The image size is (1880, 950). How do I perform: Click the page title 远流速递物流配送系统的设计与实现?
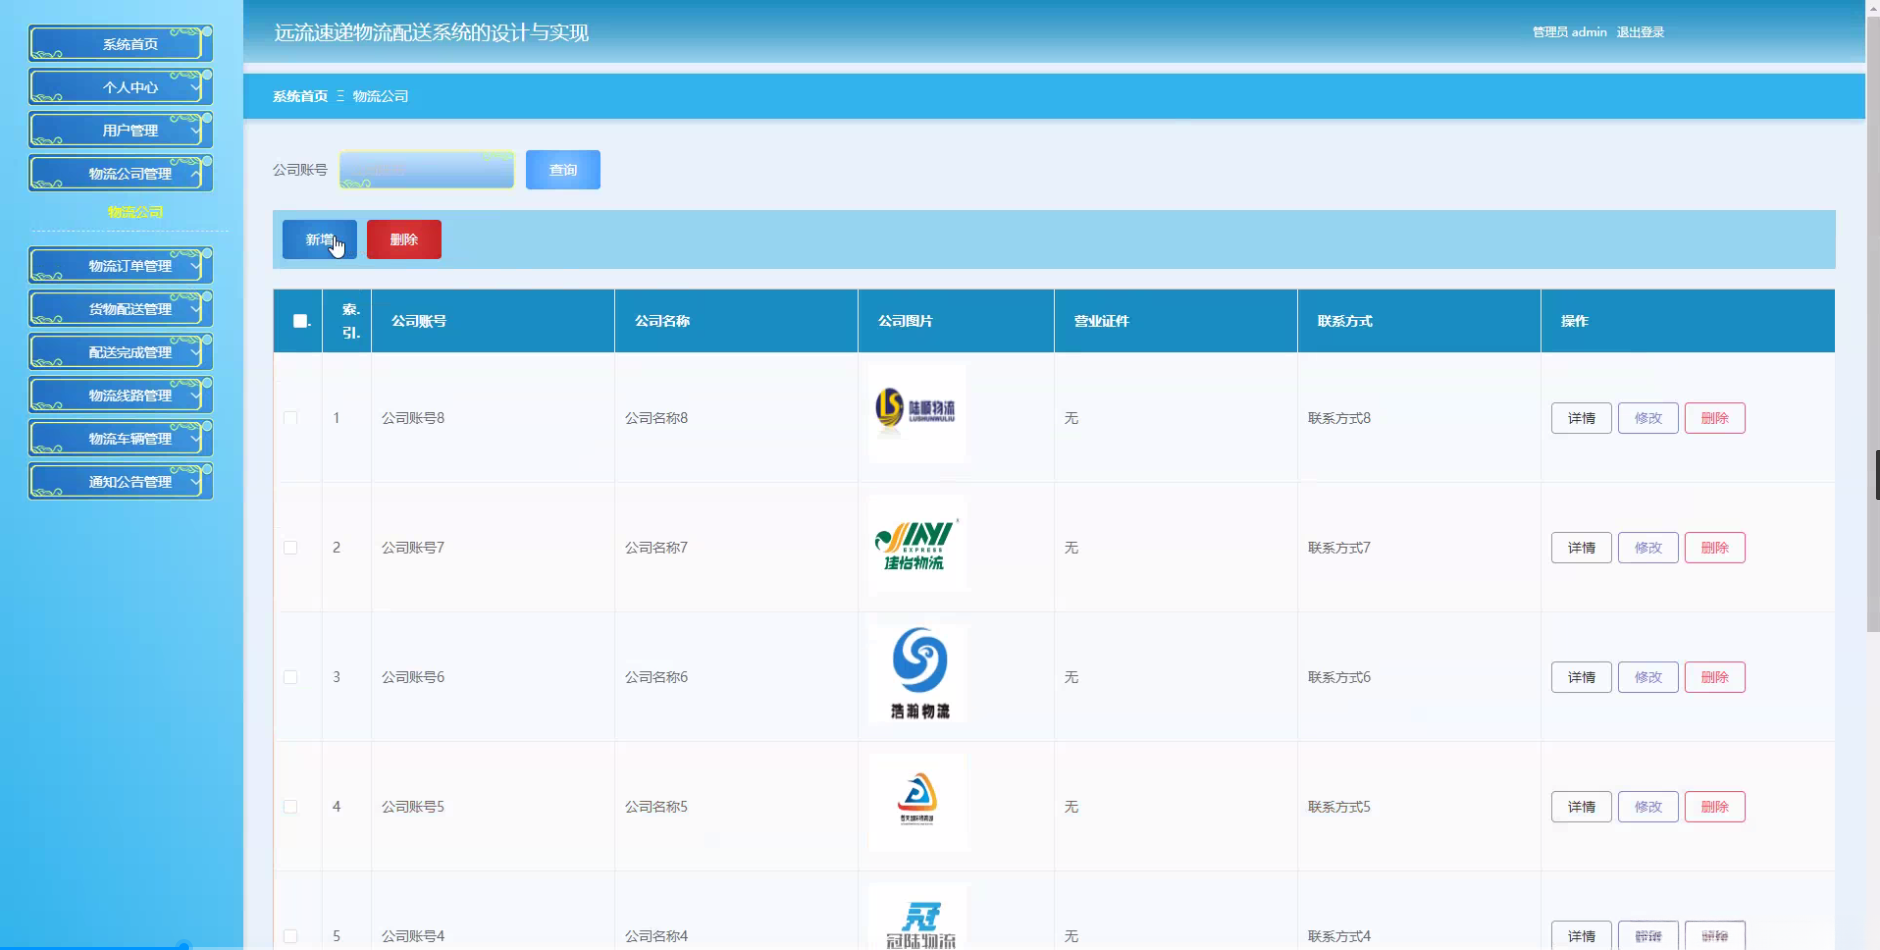click(x=431, y=33)
